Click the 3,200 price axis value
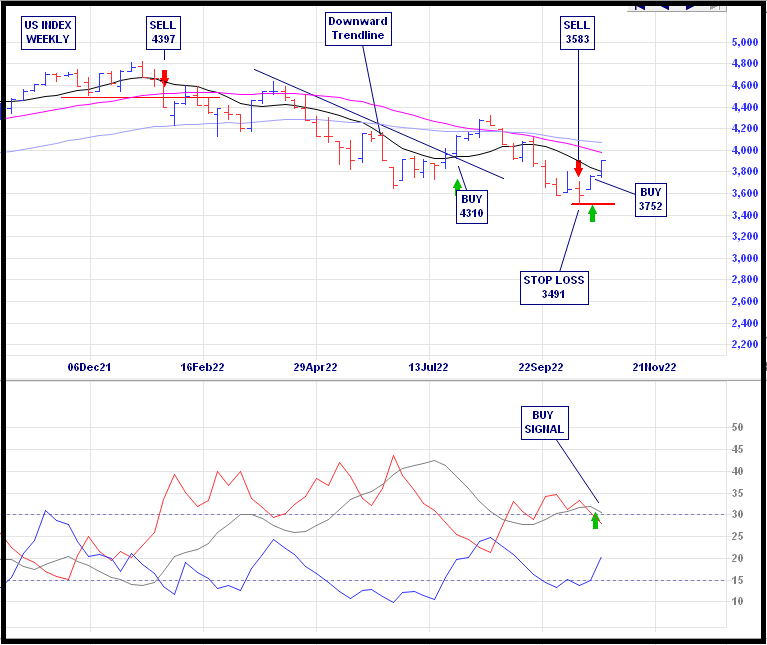The image size is (767, 645). coord(745,236)
